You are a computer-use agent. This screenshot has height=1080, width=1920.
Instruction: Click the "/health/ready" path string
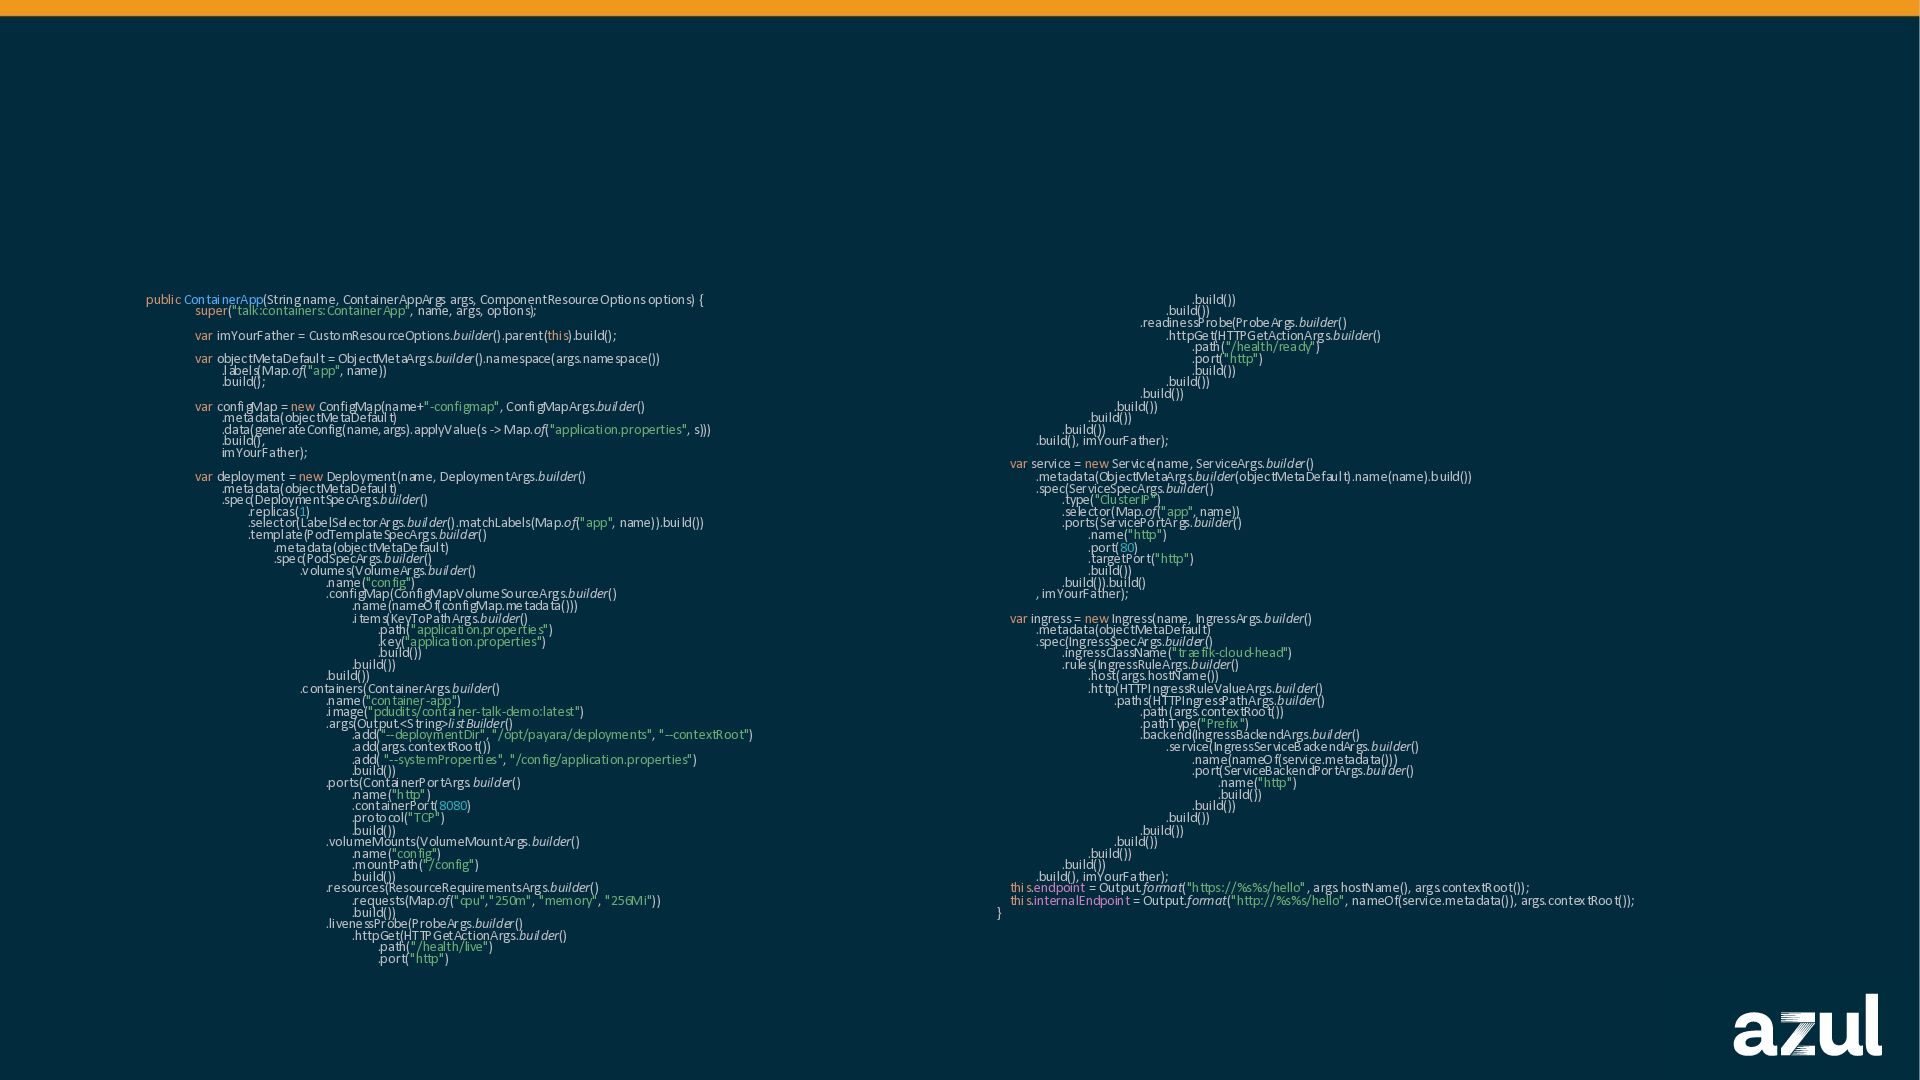[x=1270, y=347]
